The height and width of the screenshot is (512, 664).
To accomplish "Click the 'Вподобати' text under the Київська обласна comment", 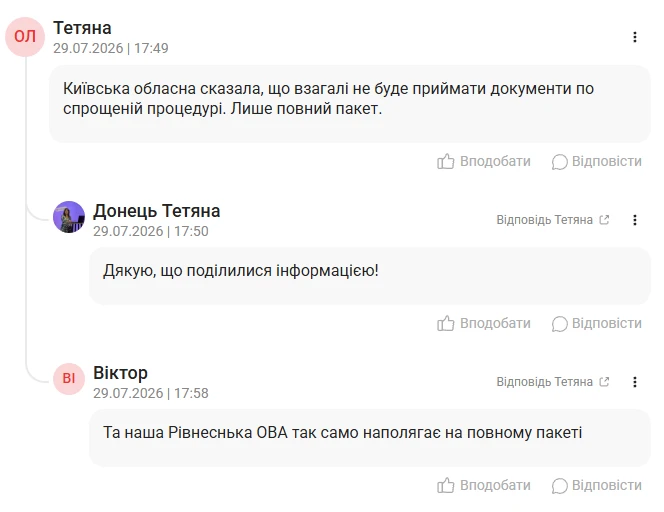I will pyautogui.click(x=495, y=161).
